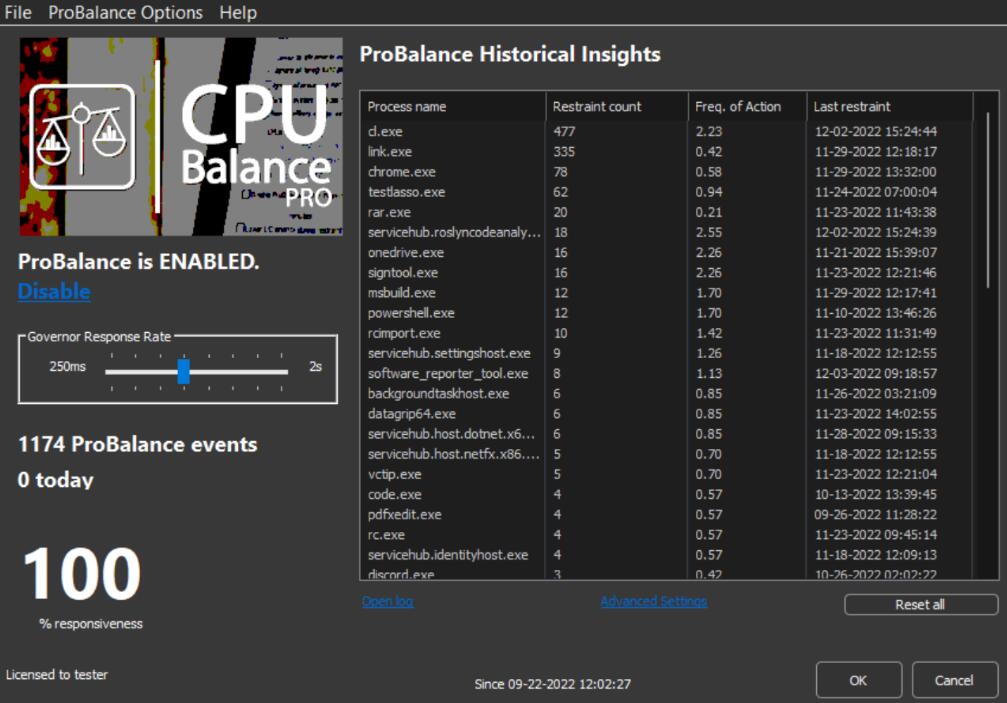The height and width of the screenshot is (703, 1007).
Task: Select the link.exe process row
Action: coord(667,152)
